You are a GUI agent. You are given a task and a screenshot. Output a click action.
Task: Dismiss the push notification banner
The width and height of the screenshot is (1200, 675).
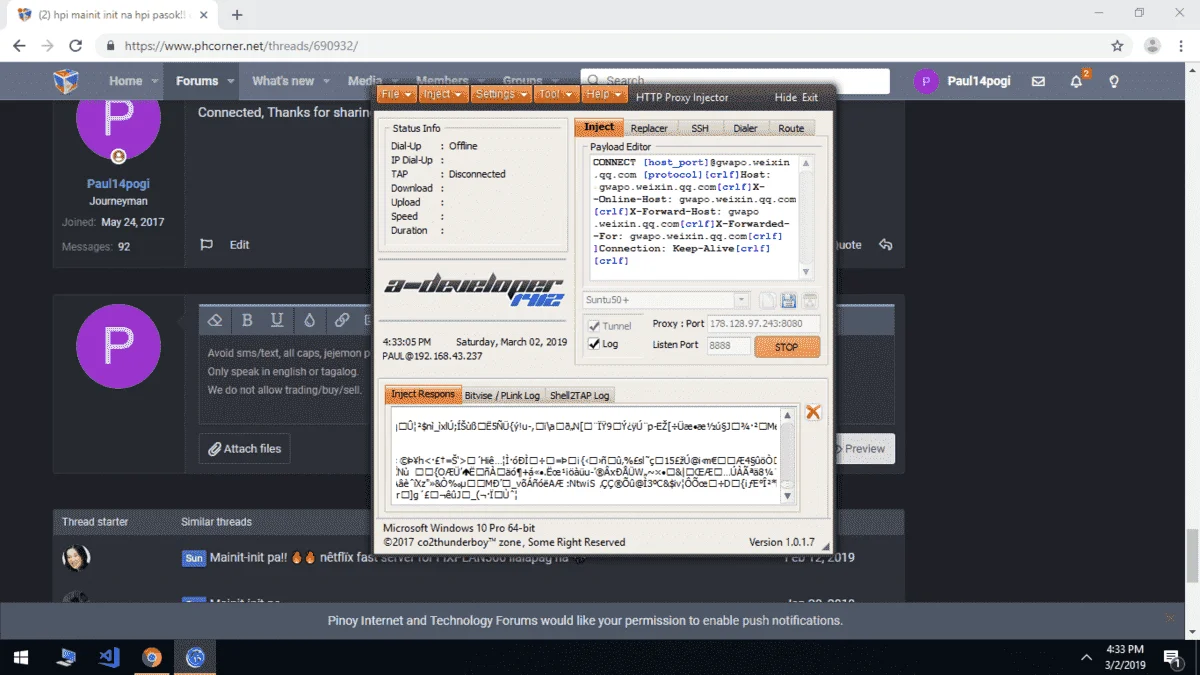tap(1170, 618)
